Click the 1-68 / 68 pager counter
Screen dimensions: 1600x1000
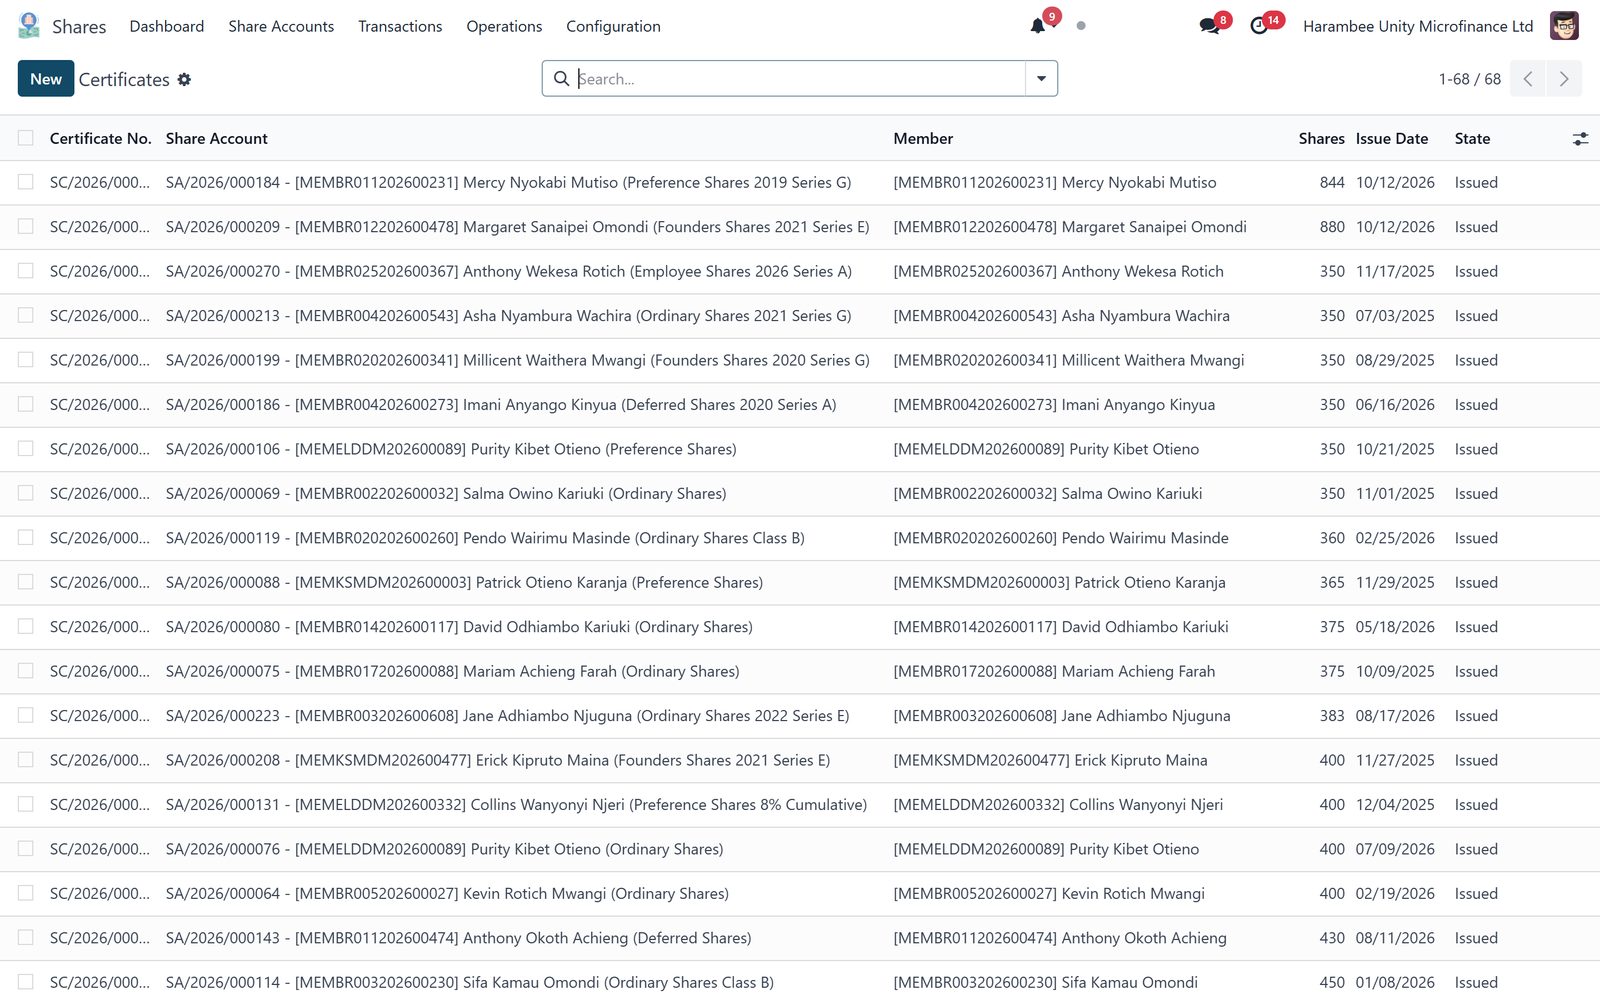coord(1469,79)
